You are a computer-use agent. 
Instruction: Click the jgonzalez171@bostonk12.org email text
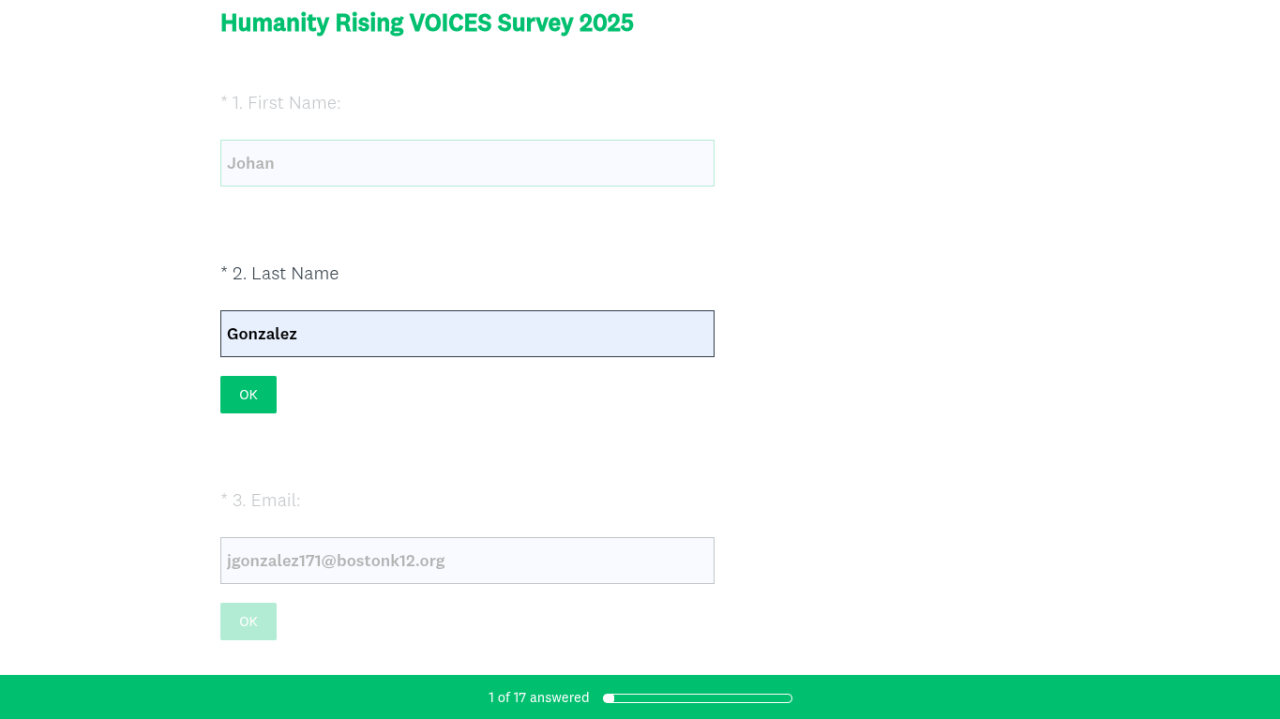336,560
